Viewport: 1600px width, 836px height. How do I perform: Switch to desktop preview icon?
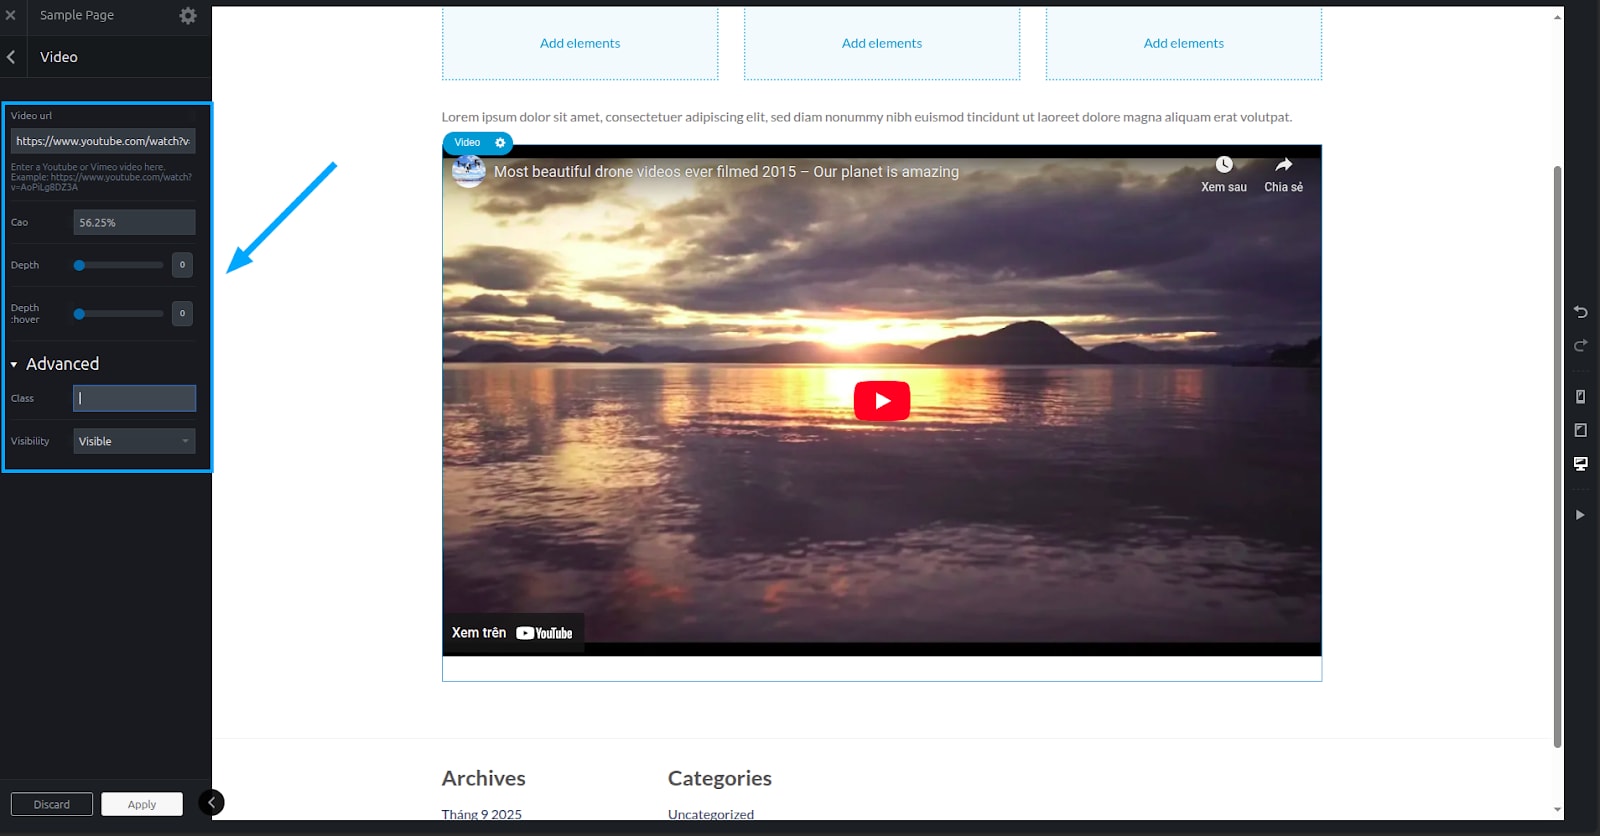tap(1580, 464)
